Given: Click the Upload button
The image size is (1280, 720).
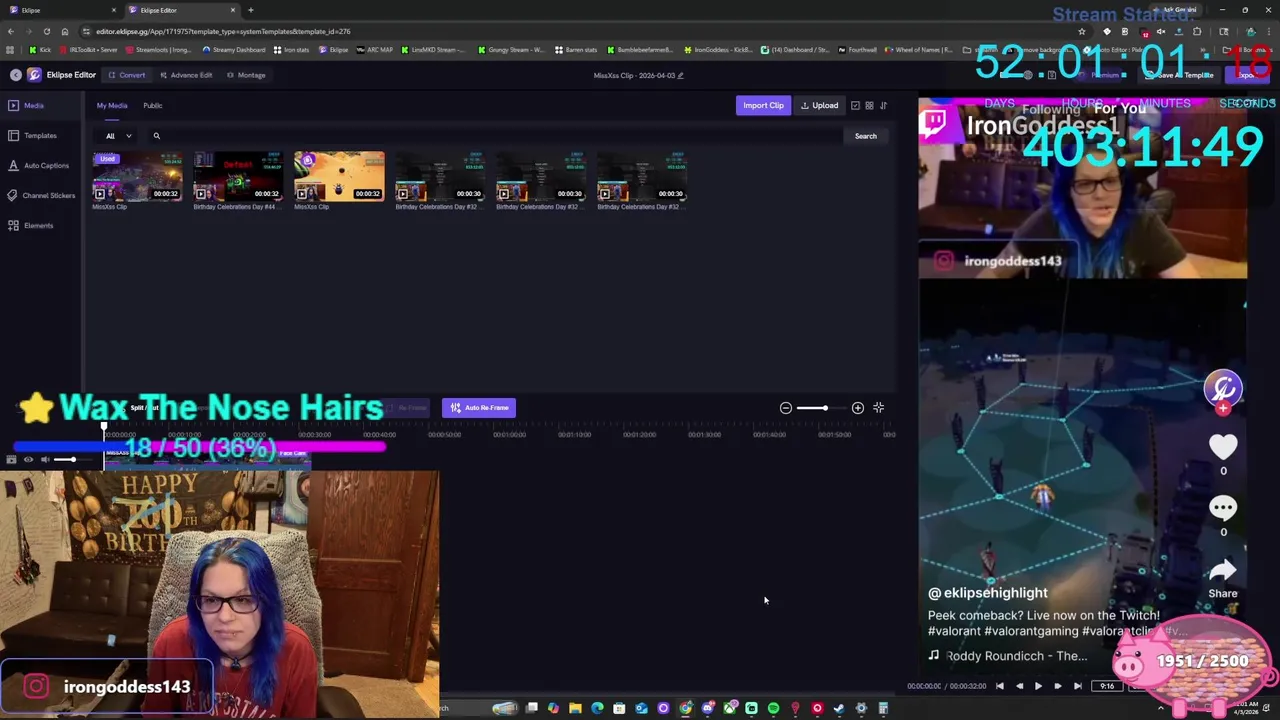Looking at the screenshot, I should [819, 105].
